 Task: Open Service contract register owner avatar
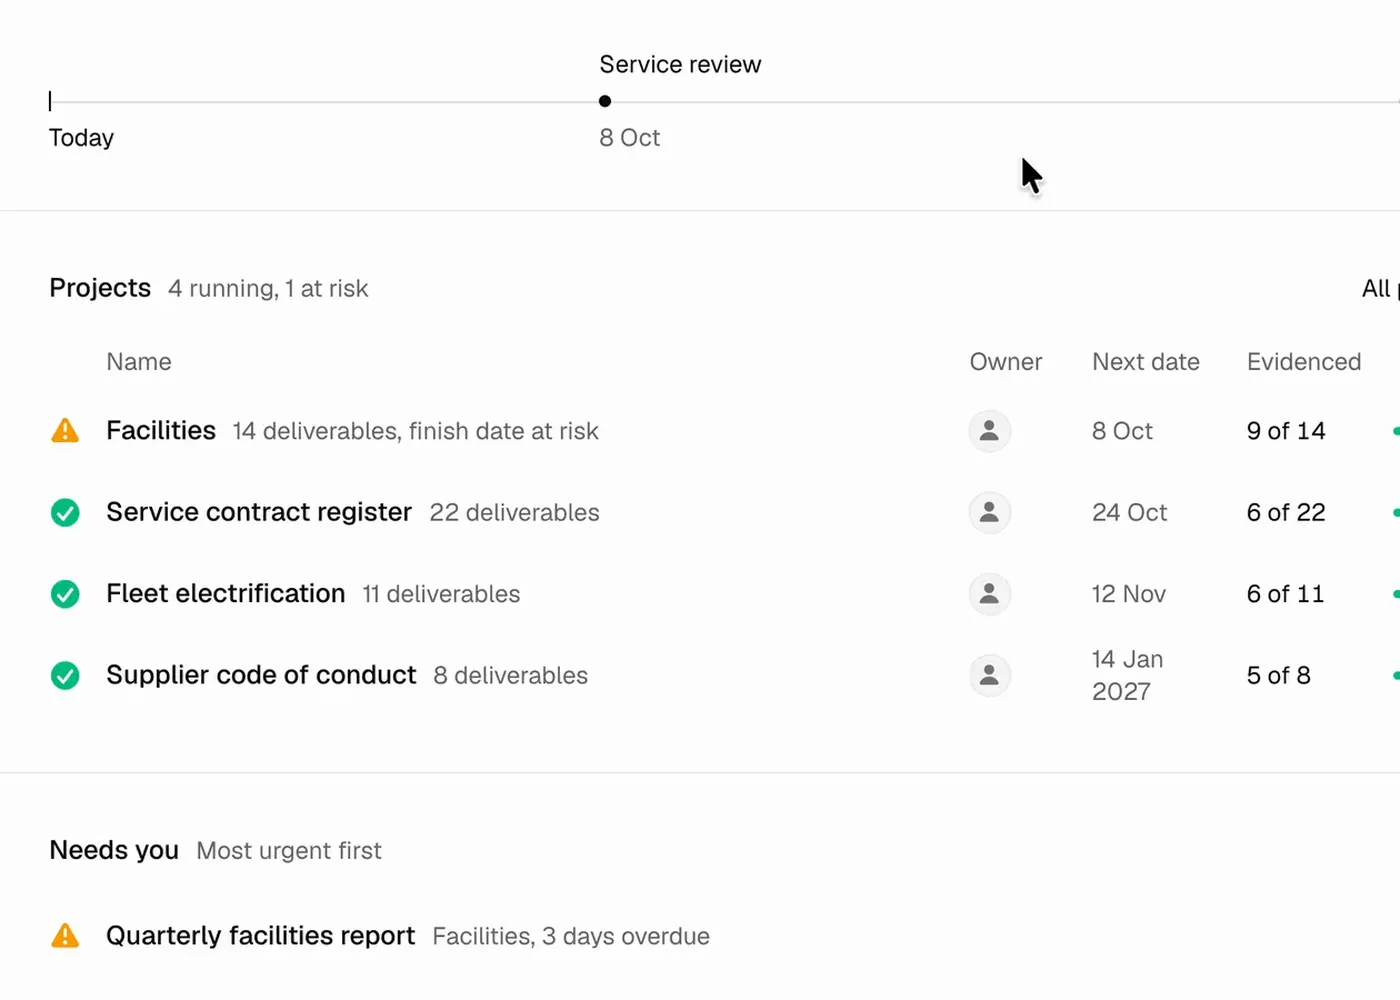coord(989,513)
